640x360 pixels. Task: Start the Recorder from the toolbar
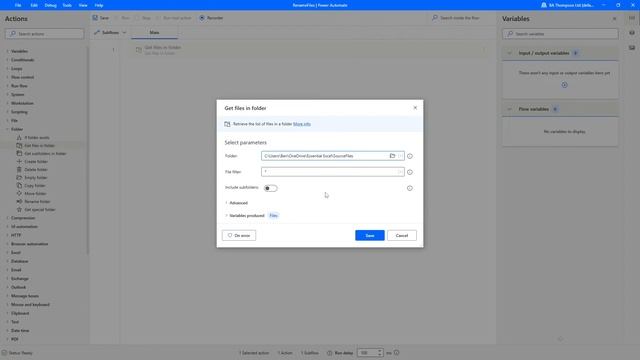[211, 18]
